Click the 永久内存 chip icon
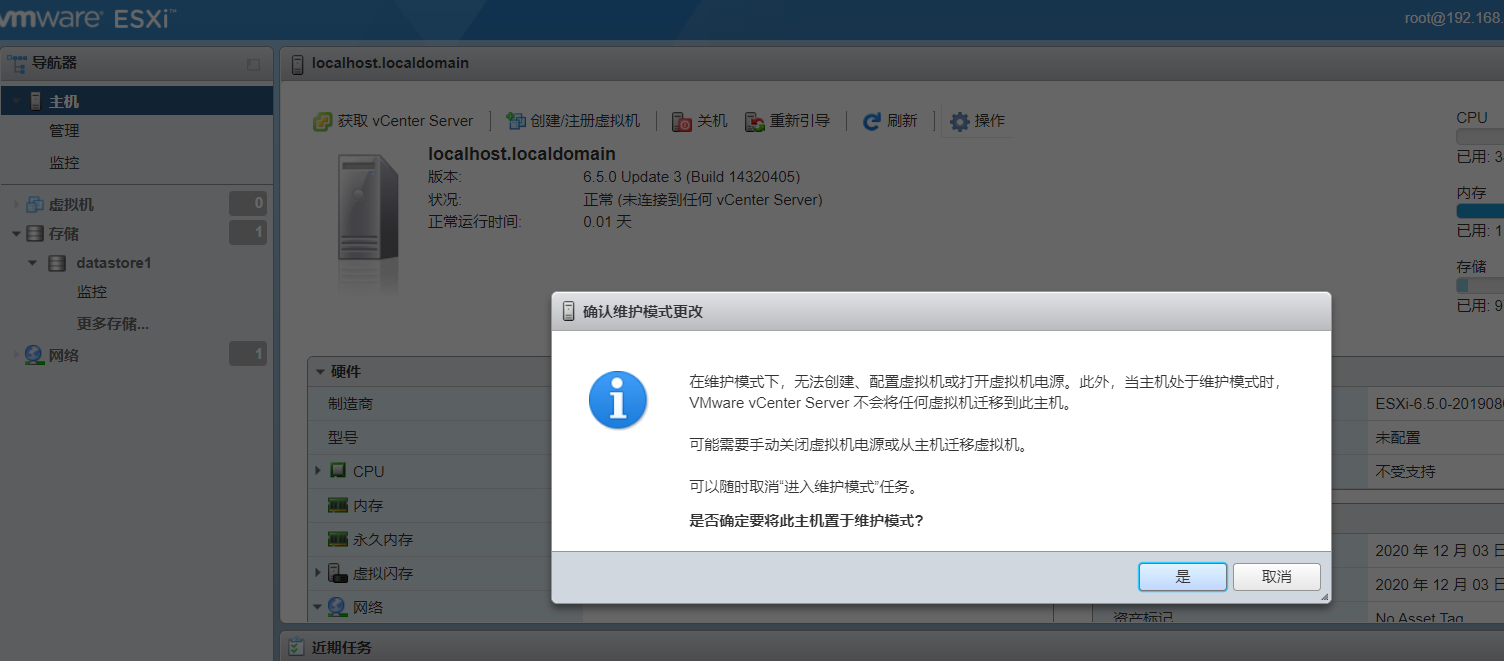 point(338,539)
